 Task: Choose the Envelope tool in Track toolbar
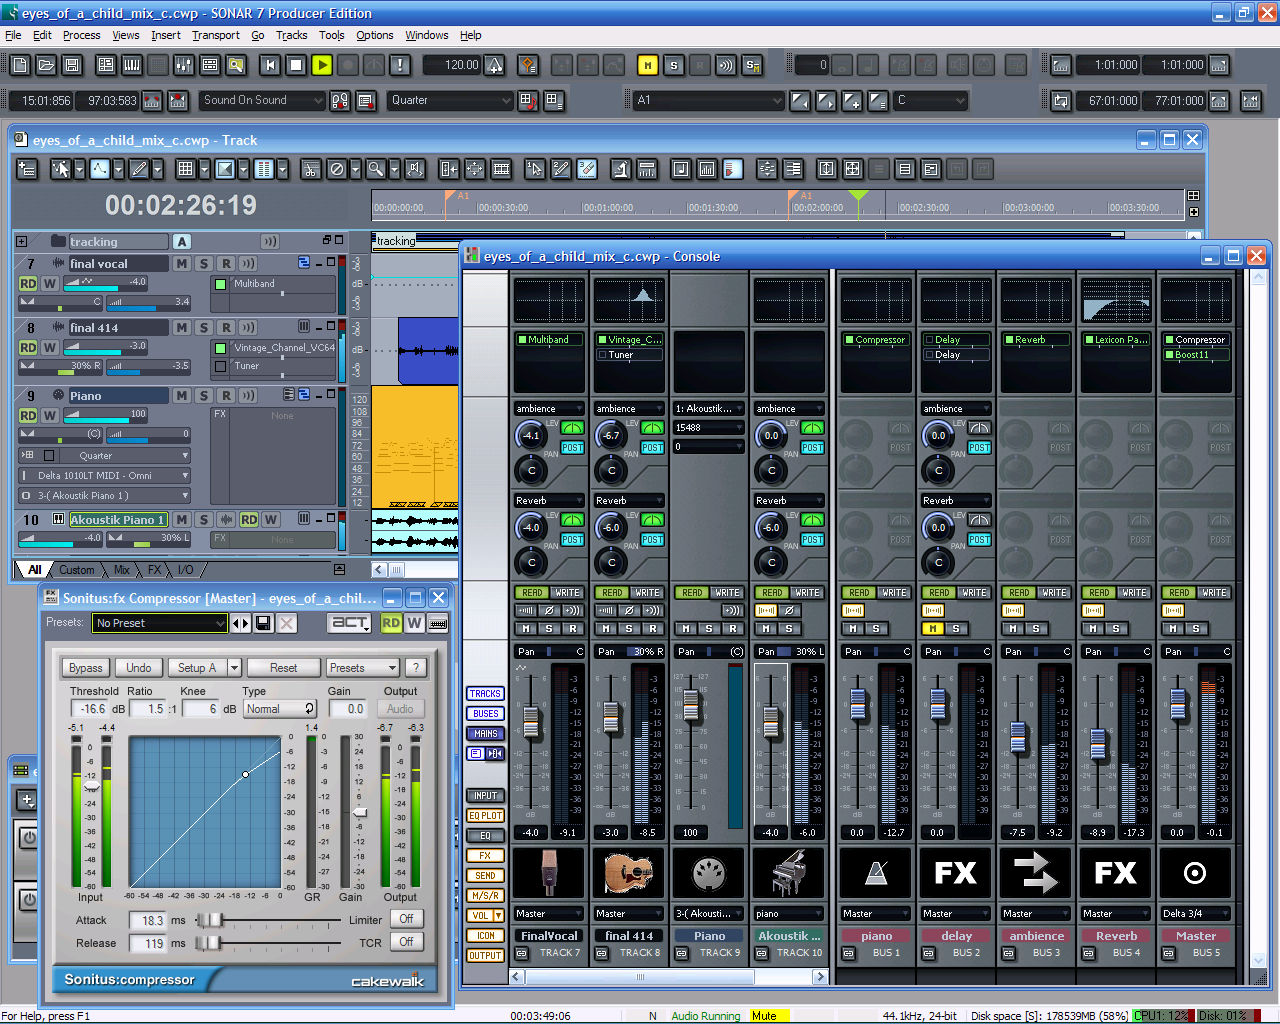(100, 169)
